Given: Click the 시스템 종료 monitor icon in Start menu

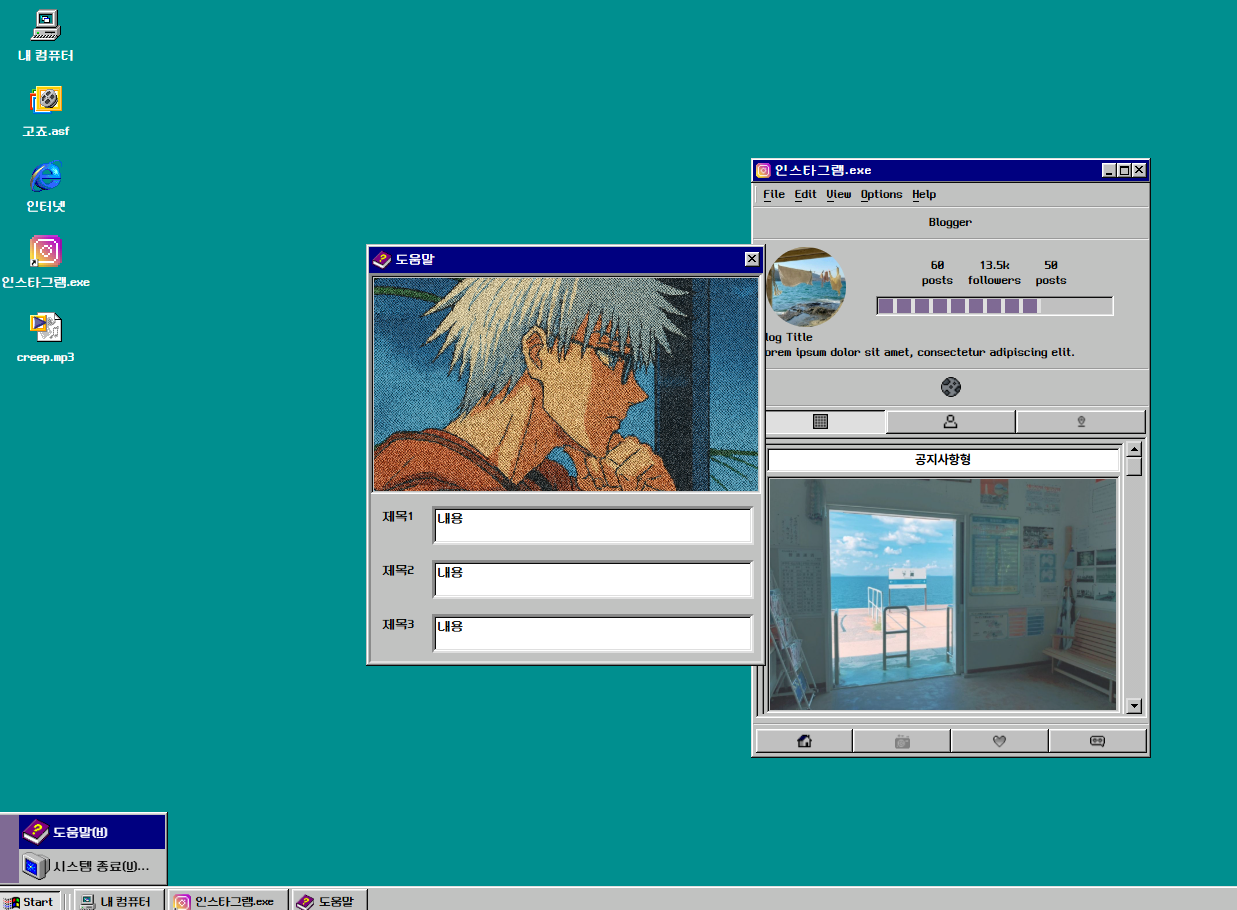Looking at the screenshot, I should 36,866.
